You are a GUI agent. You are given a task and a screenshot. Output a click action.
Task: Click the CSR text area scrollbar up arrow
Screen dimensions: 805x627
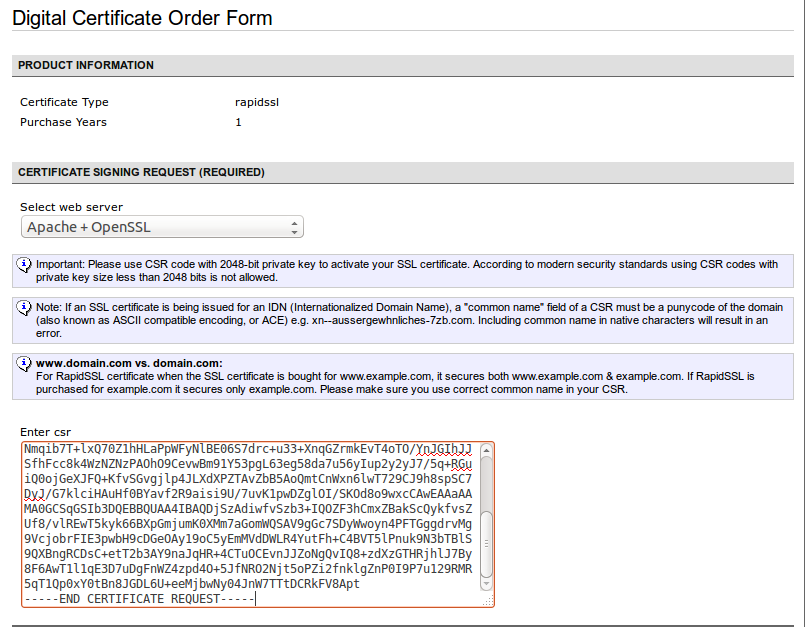pos(486,450)
